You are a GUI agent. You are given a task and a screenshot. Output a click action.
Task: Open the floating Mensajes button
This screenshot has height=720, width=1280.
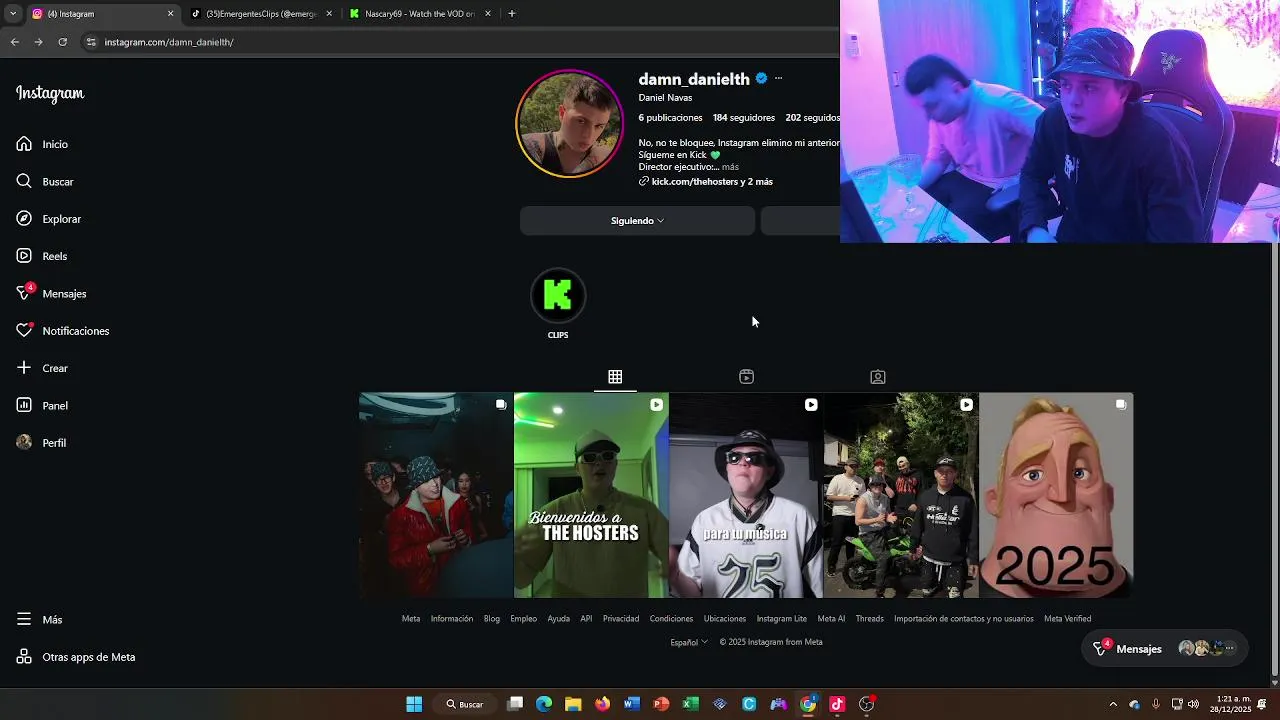point(1166,649)
